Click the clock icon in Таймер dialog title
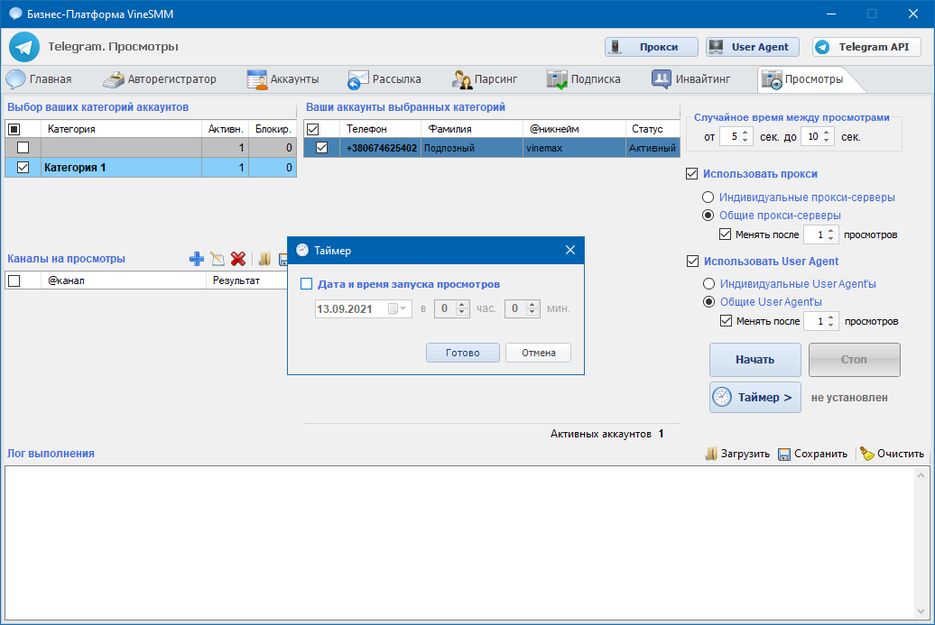This screenshot has width=935, height=625. click(302, 250)
